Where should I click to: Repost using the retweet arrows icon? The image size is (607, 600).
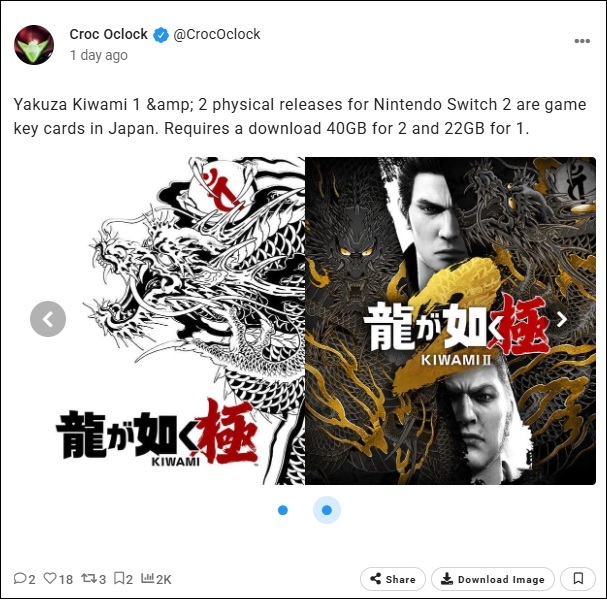(89, 578)
